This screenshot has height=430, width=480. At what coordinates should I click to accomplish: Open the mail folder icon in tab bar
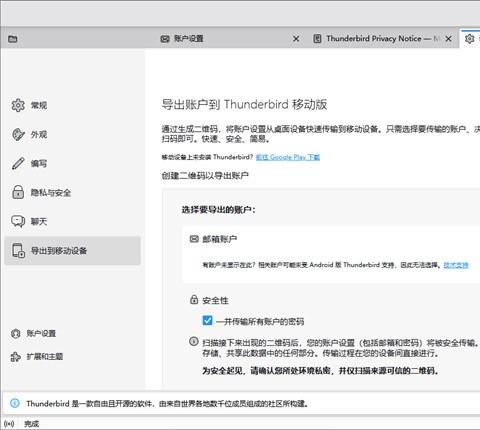pos(13,39)
